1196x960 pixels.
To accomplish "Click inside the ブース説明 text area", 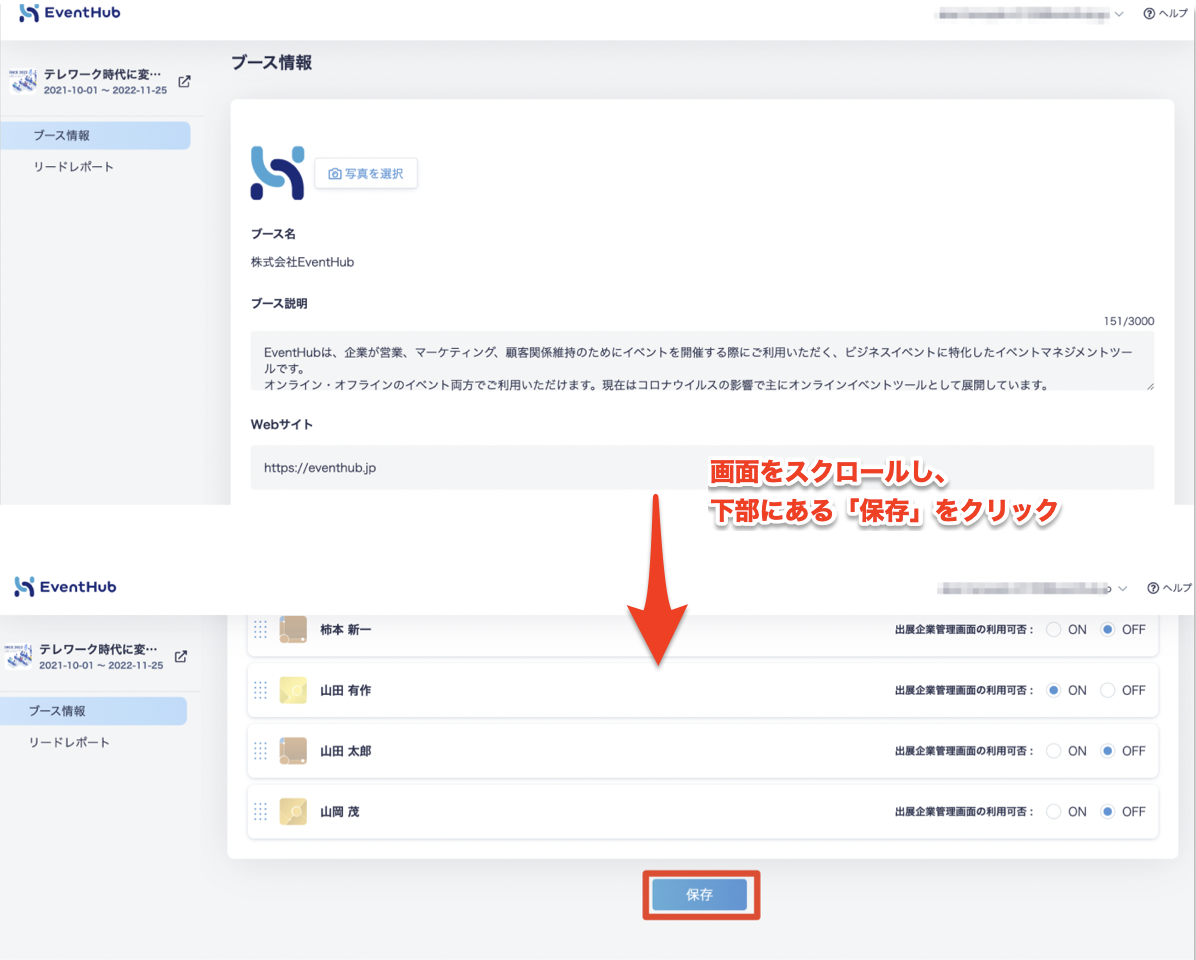I will (x=702, y=361).
